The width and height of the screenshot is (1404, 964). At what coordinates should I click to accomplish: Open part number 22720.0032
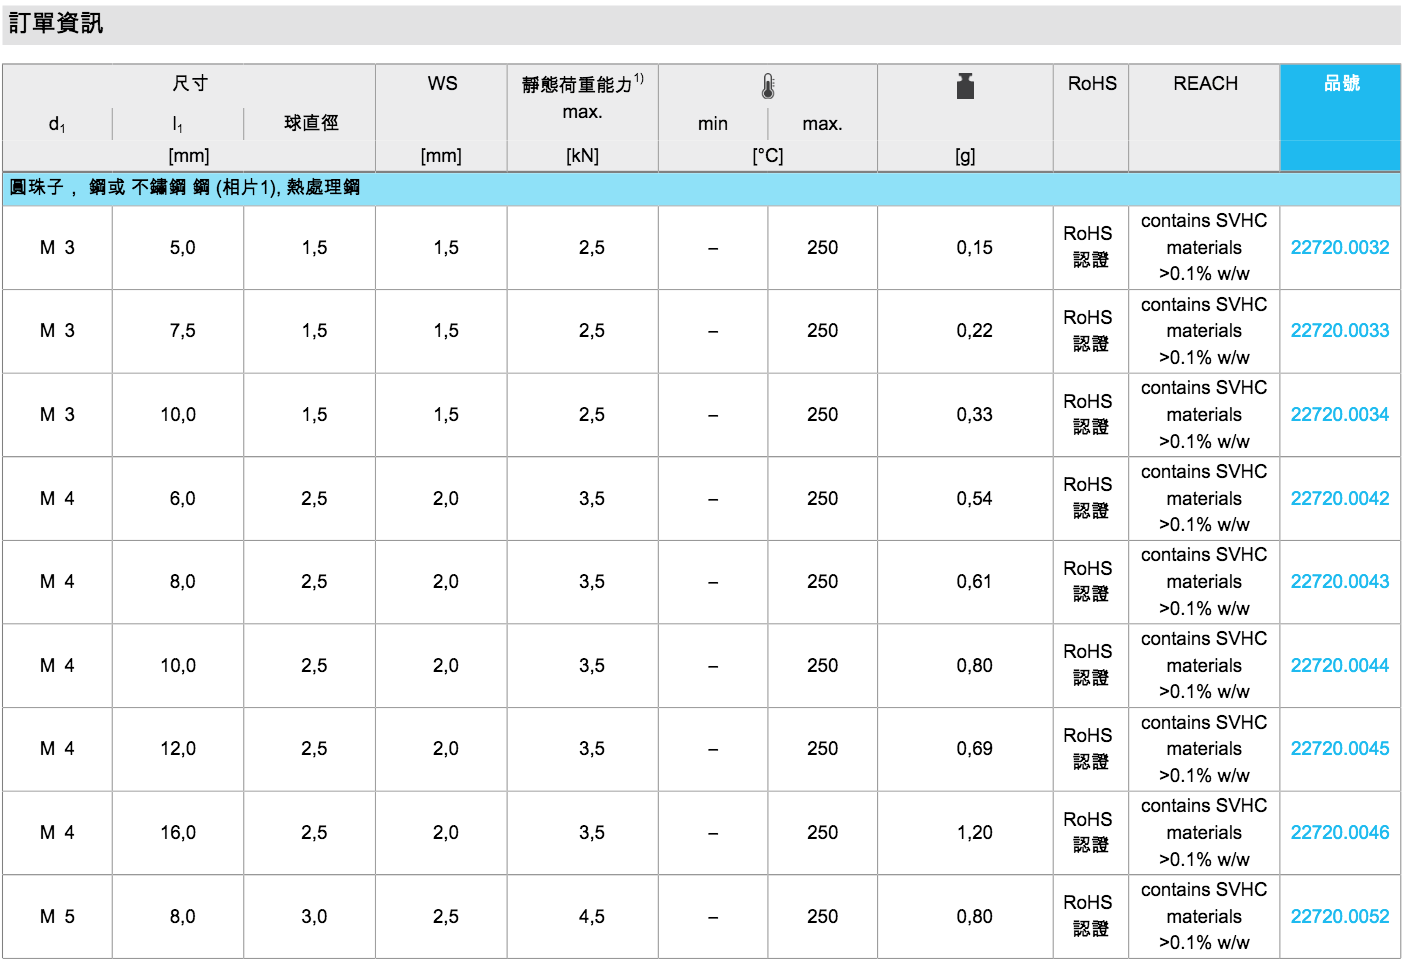[1339, 248]
